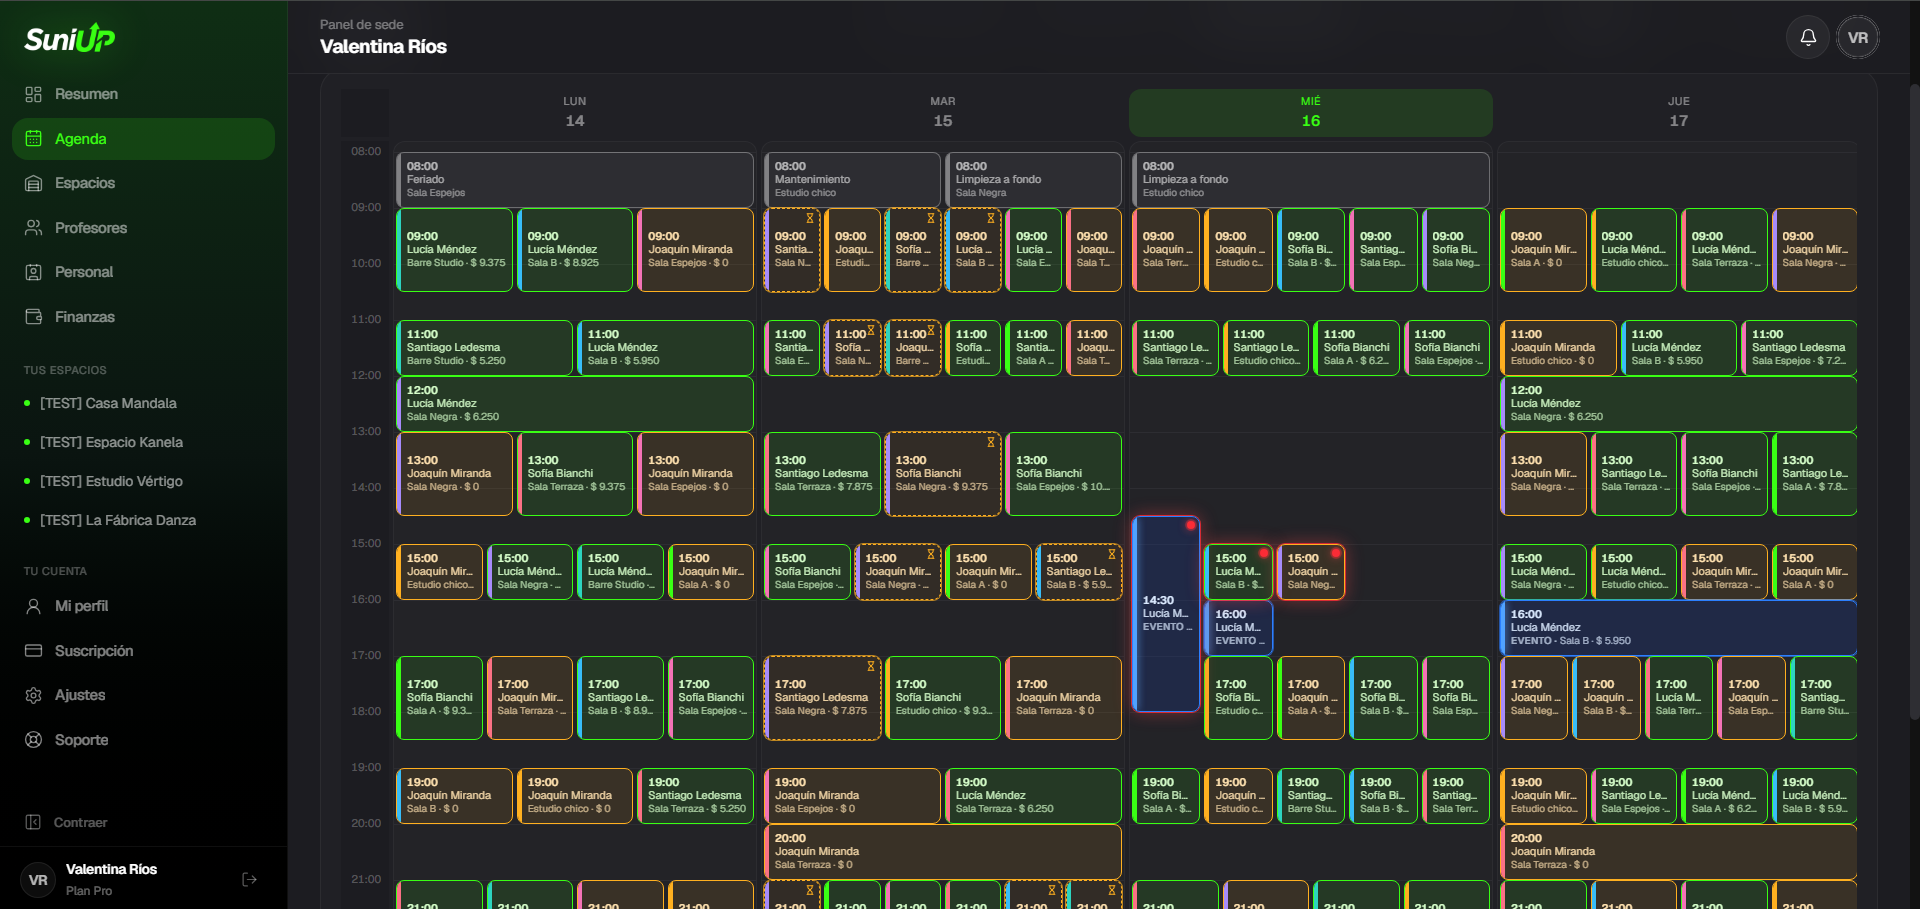Image resolution: width=1920 pixels, height=909 pixels.
Task: Select the Agenda menu item
Action: pos(143,139)
